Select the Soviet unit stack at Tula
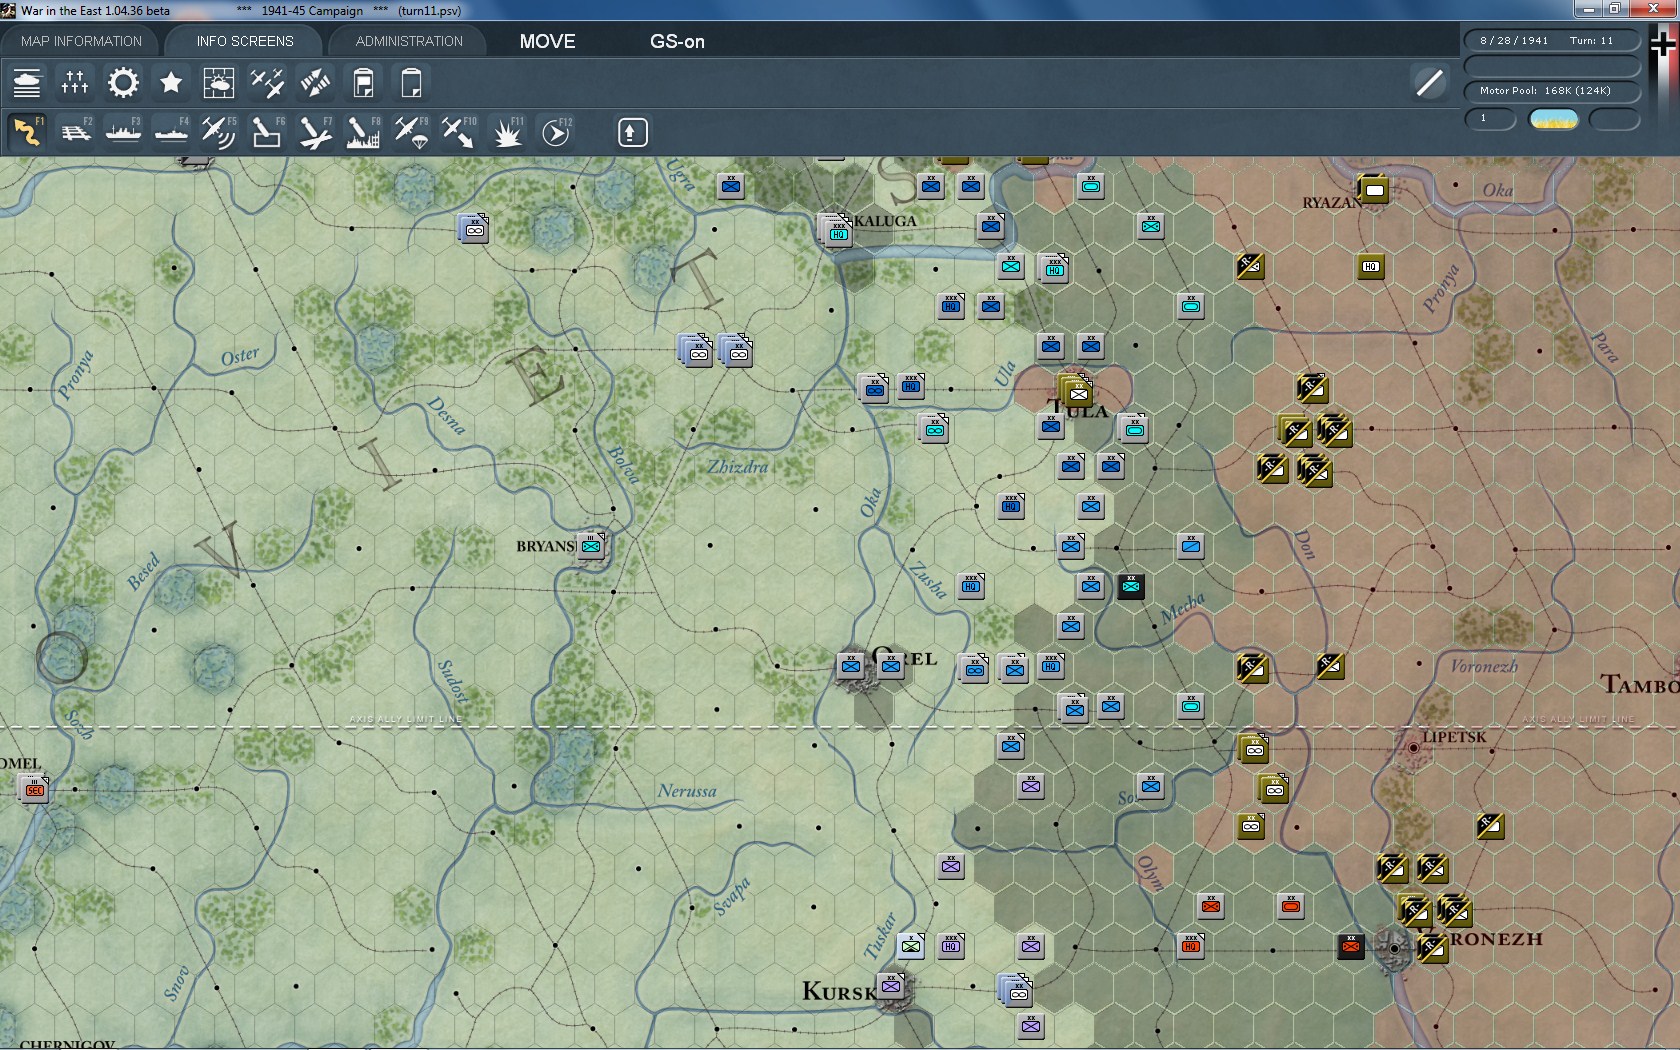The width and height of the screenshot is (1680, 1050). point(1076,390)
